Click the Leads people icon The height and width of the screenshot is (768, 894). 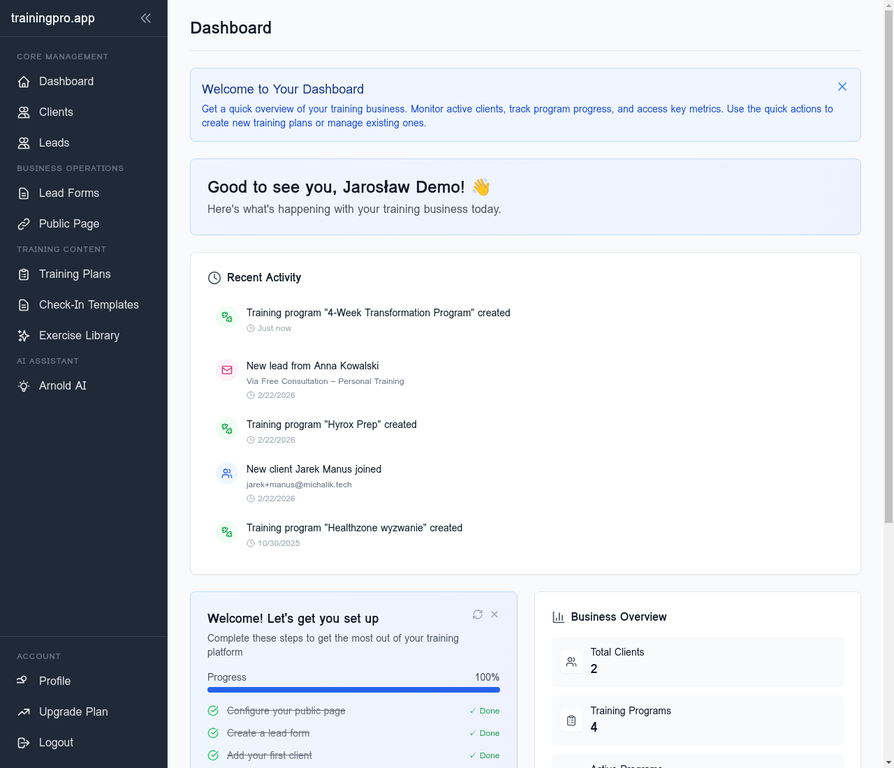24,143
